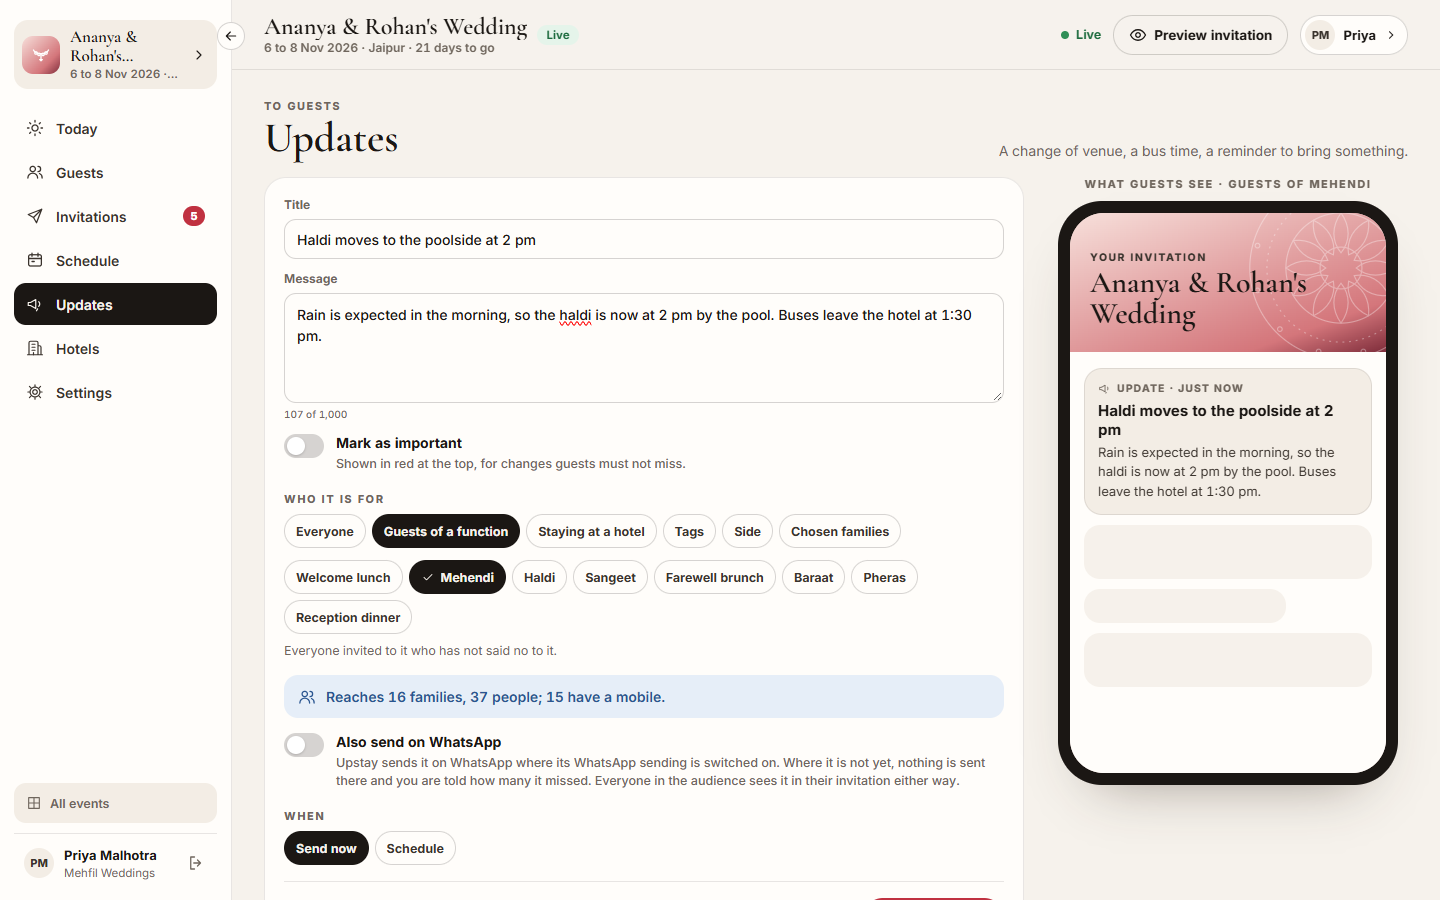Image resolution: width=1440 pixels, height=900 pixels.
Task: Select the Haldi function chip
Action: [x=539, y=577]
